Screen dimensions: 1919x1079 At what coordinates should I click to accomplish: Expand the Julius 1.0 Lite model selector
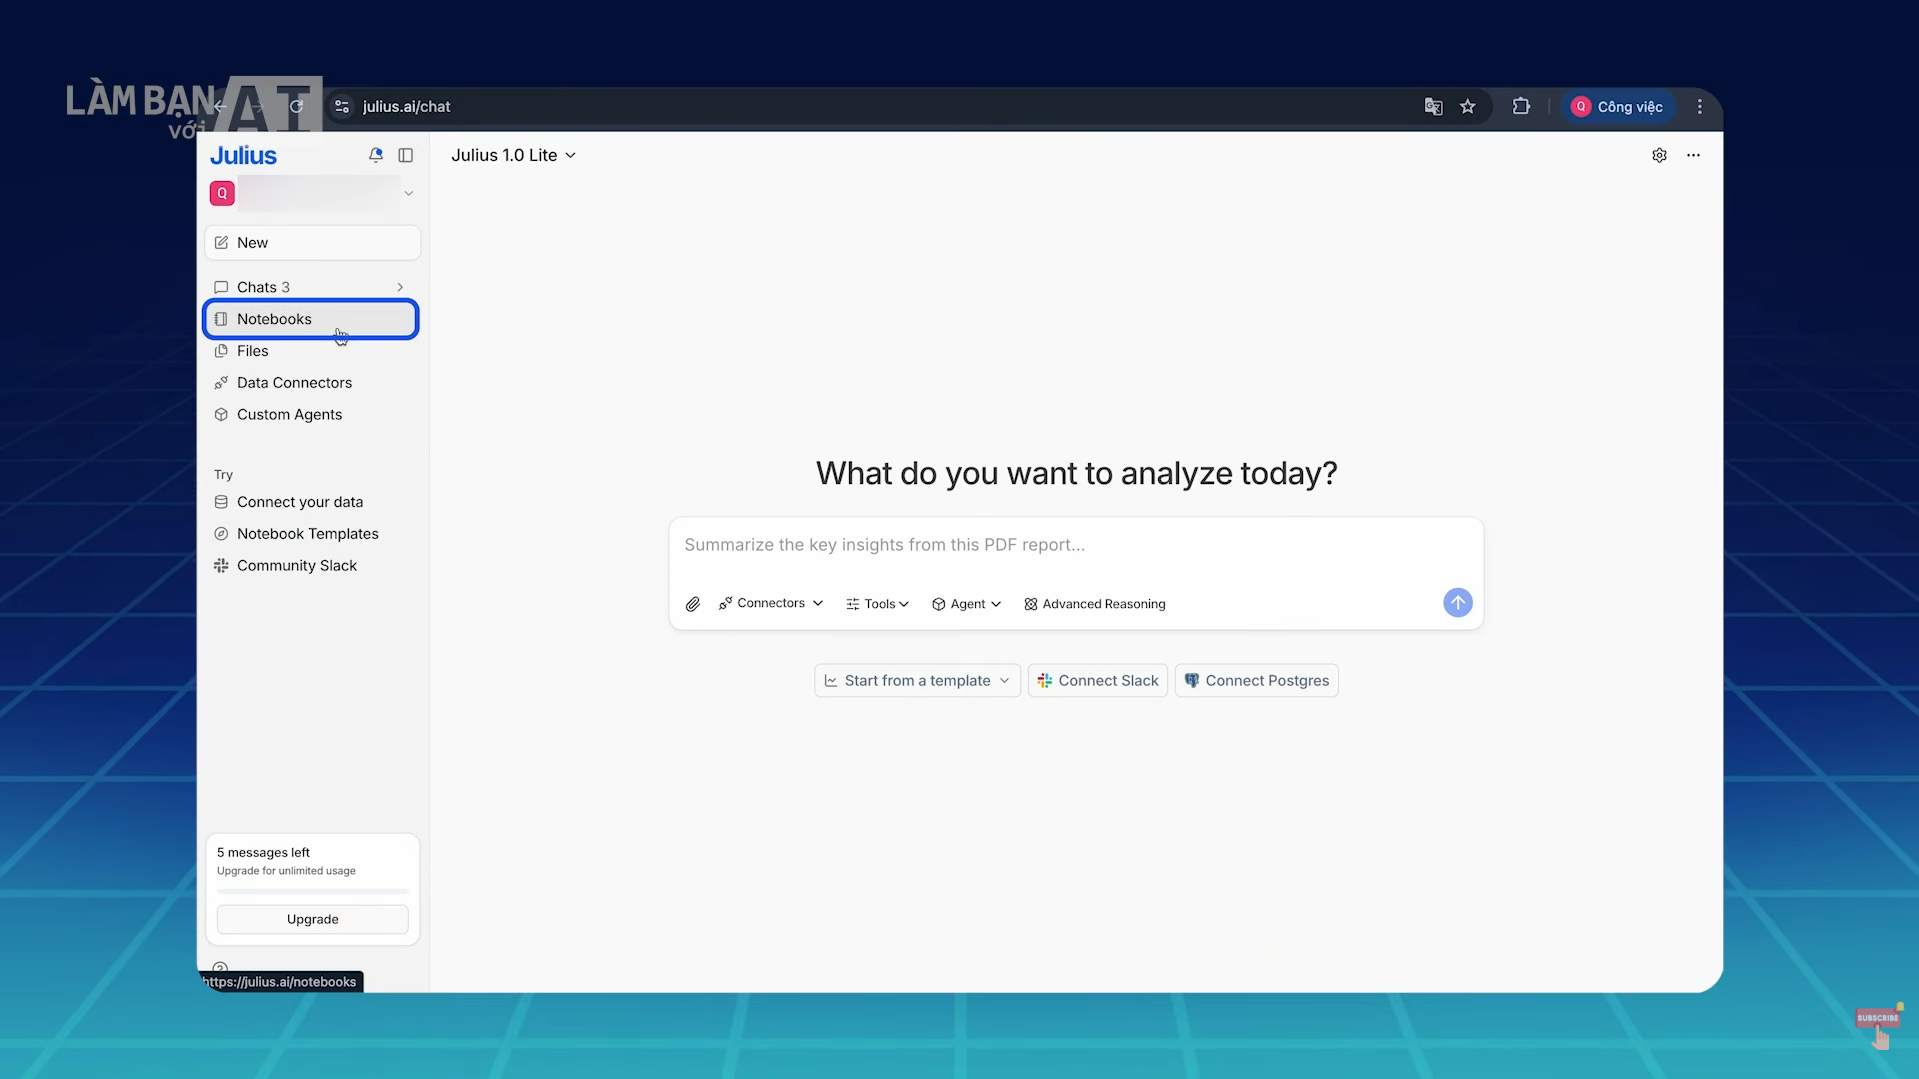tap(514, 155)
